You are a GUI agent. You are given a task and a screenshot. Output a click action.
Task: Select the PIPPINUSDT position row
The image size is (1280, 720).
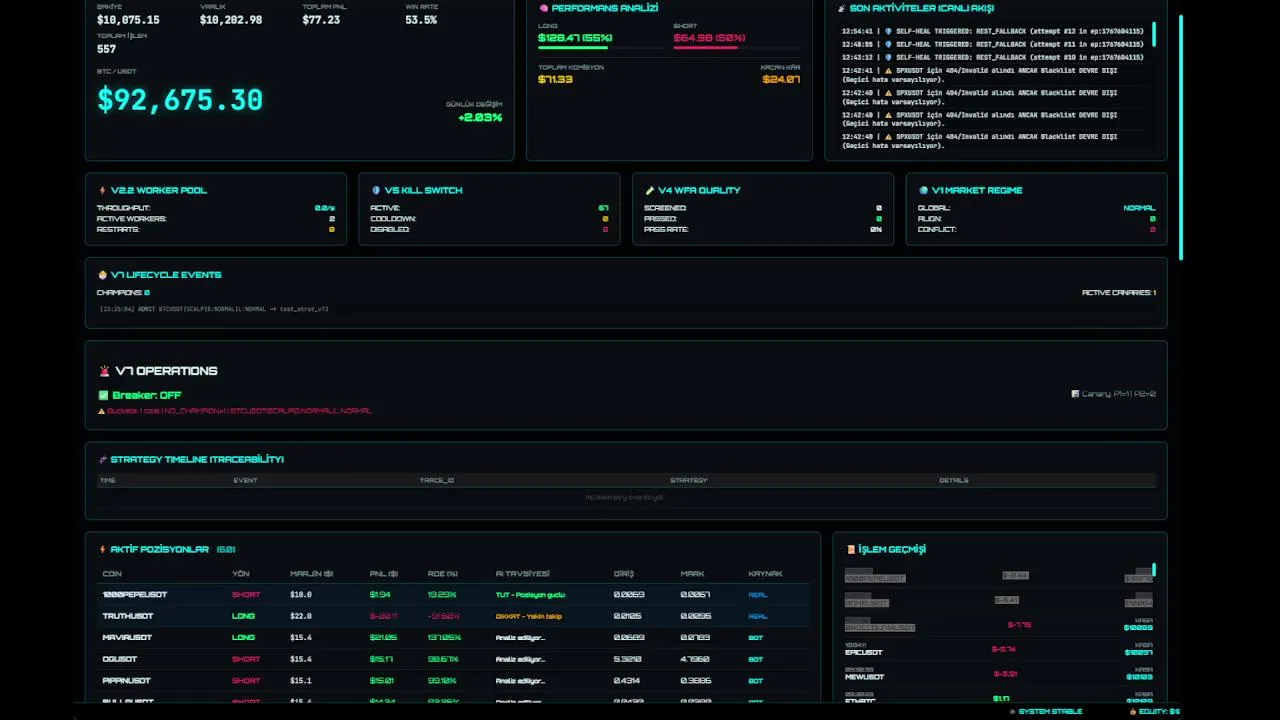(x=453, y=680)
